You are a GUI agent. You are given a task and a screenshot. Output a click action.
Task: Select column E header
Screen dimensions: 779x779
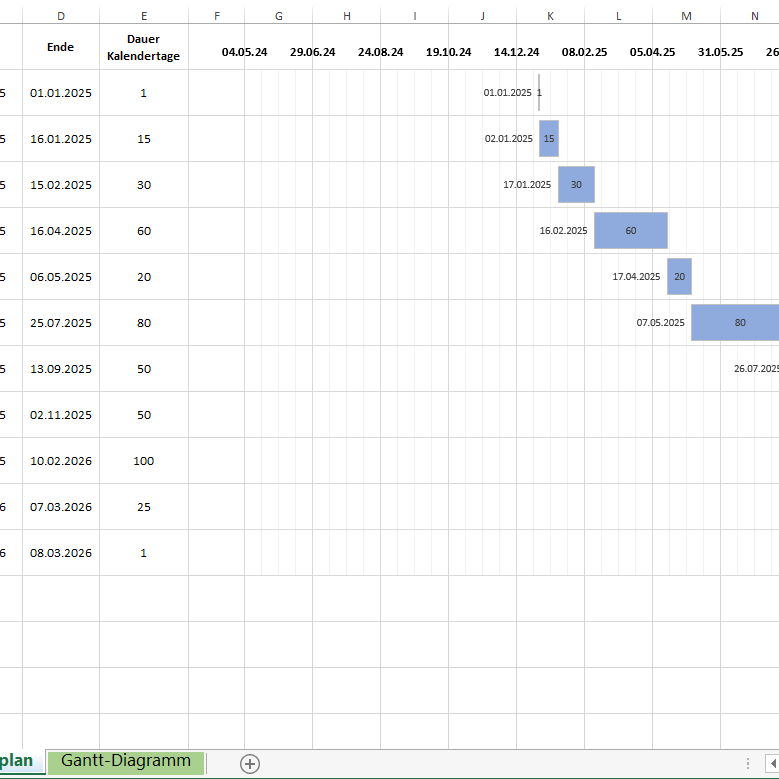pos(144,16)
